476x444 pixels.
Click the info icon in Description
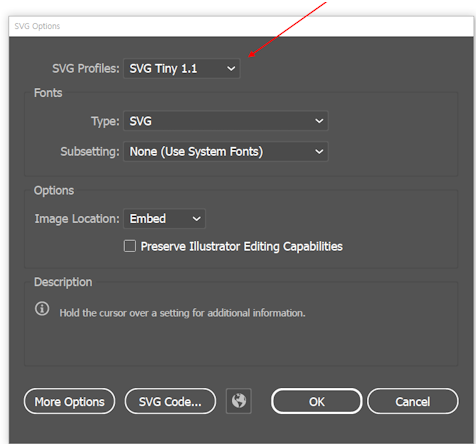(42, 308)
